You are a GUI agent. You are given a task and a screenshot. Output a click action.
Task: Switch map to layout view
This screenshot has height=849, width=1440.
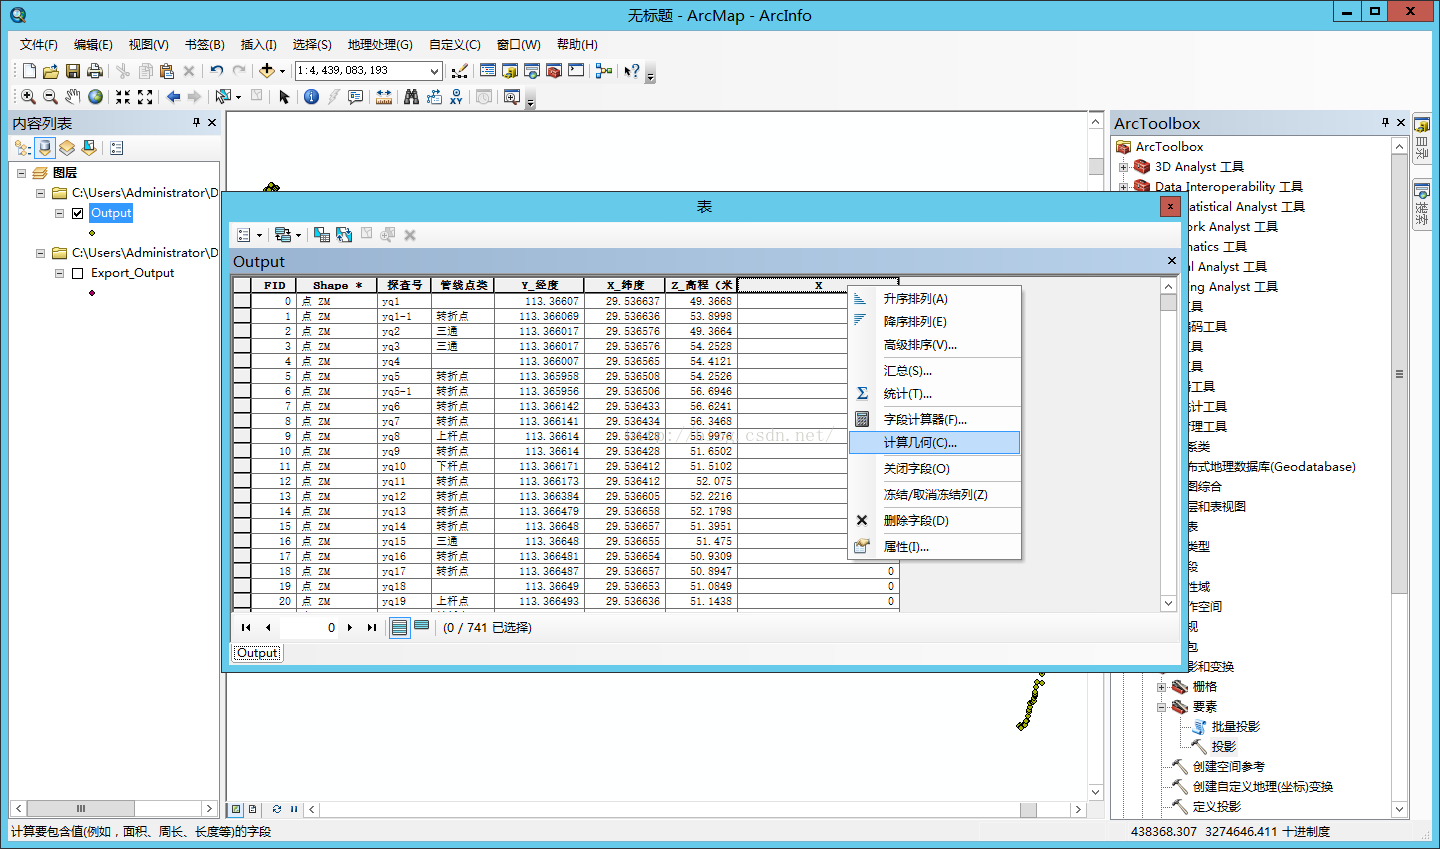(x=253, y=809)
